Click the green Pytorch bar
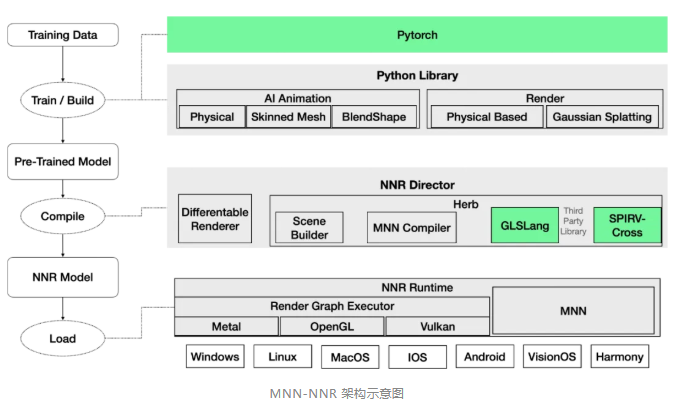 tap(416, 35)
